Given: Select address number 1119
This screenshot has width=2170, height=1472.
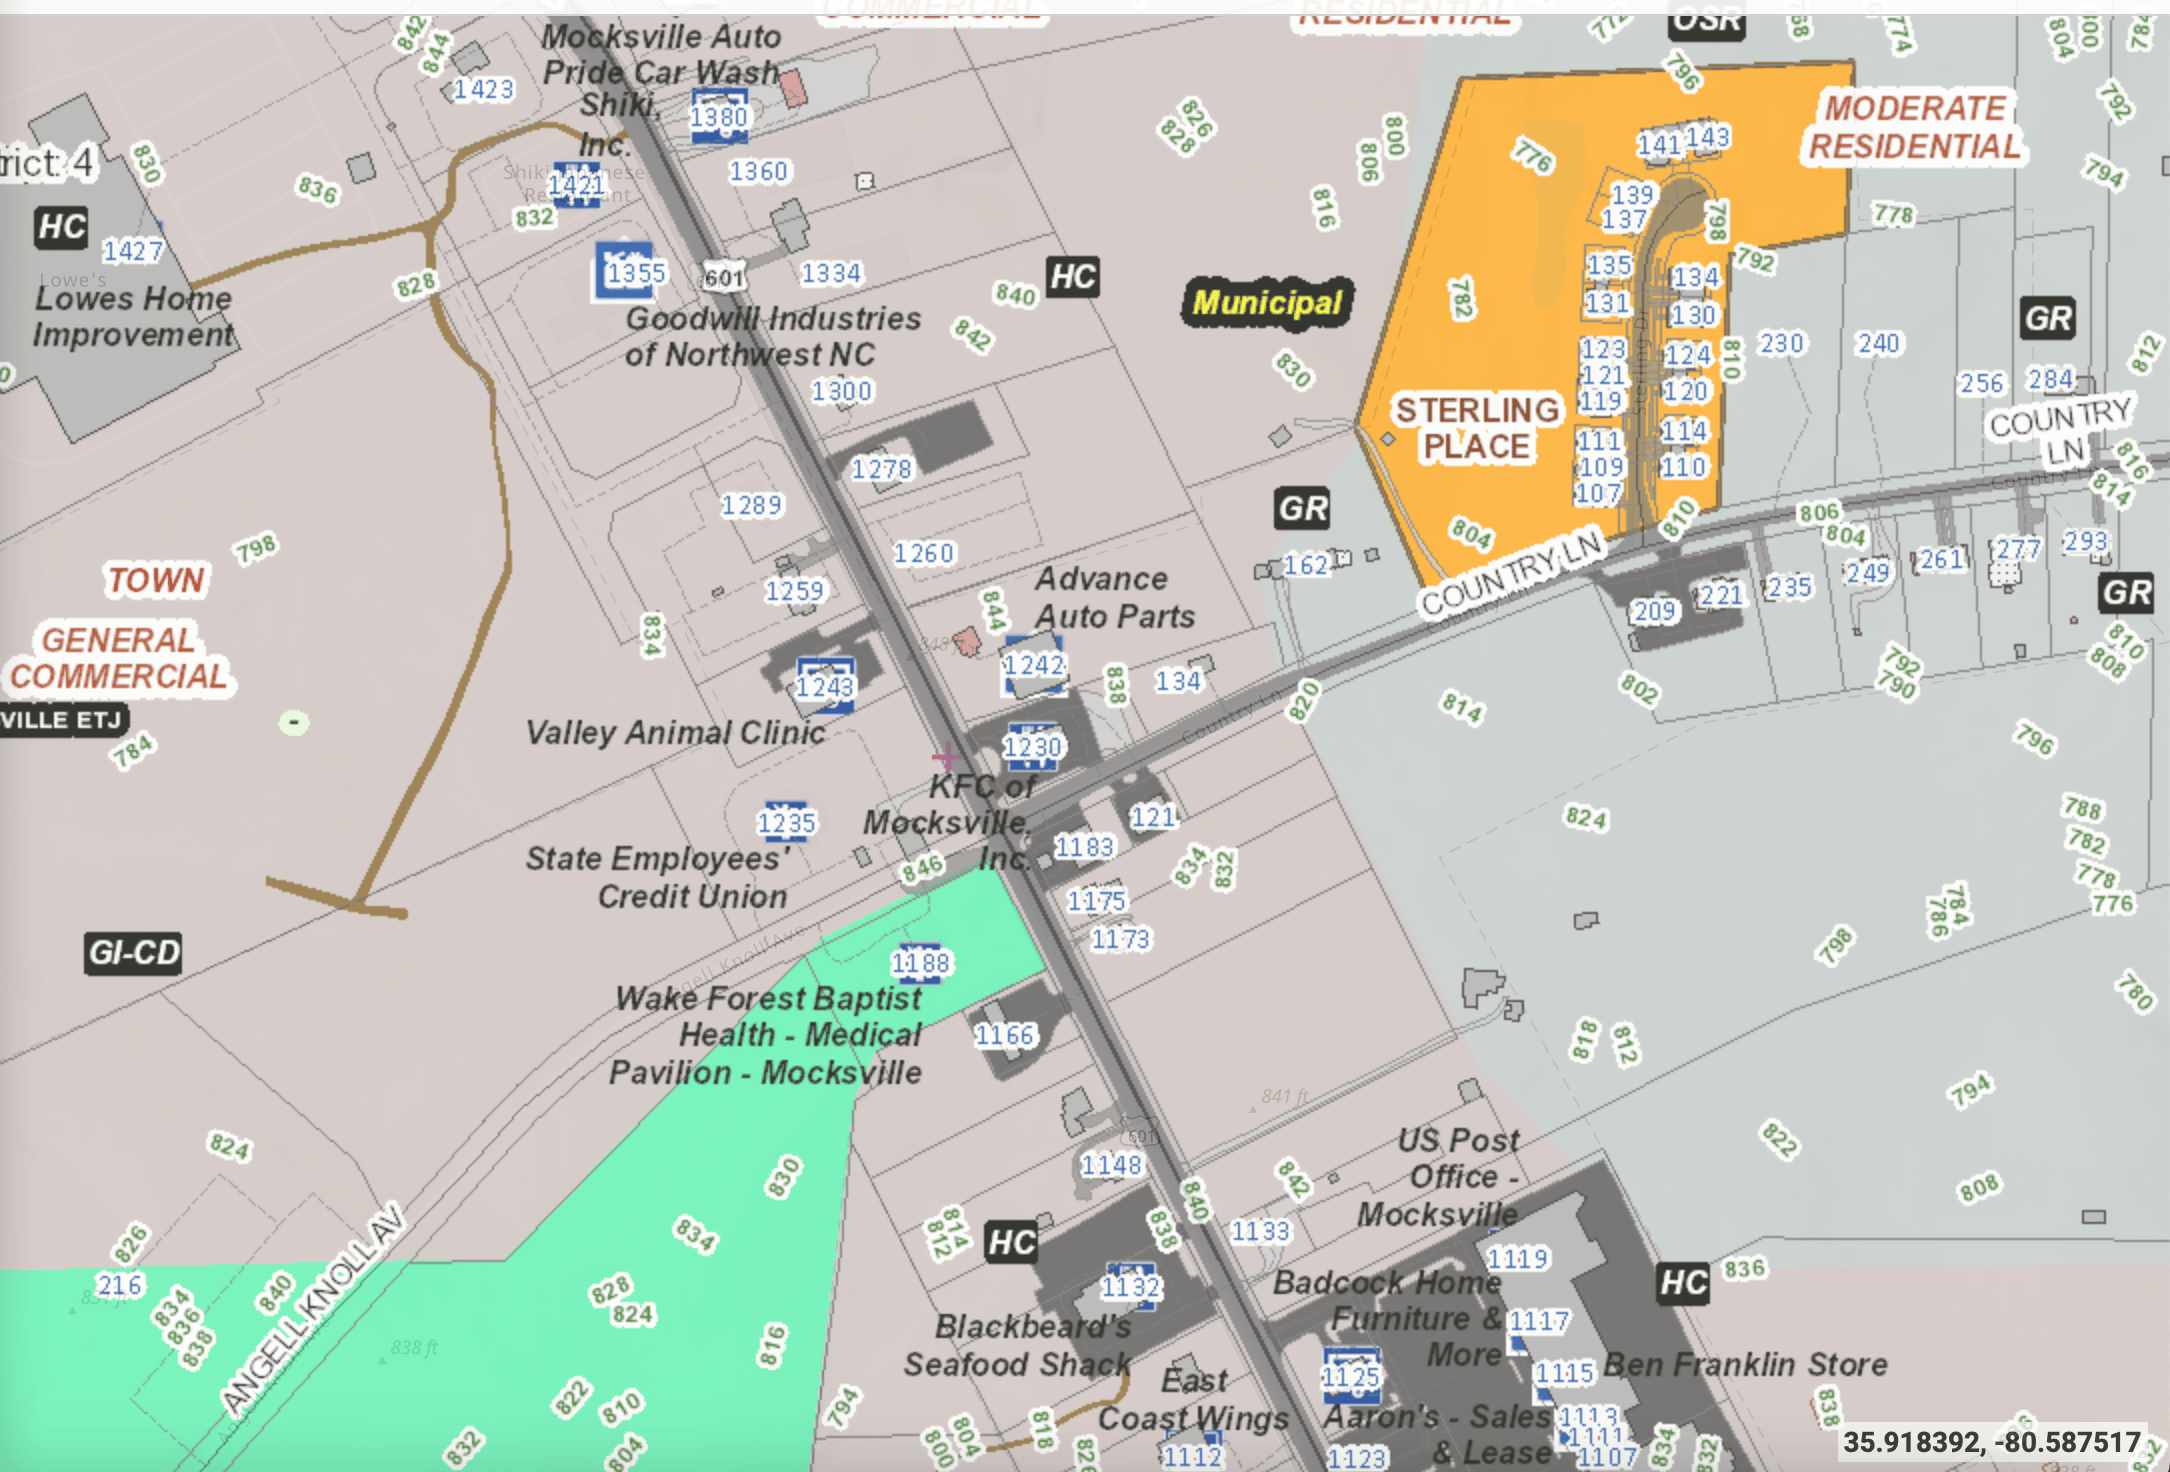Looking at the screenshot, I should 1517,1258.
